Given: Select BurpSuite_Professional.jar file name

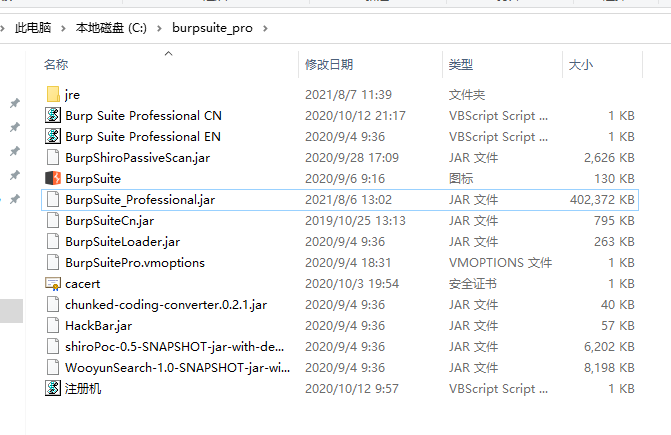Looking at the screenshot, I should [x=140, y=200].
